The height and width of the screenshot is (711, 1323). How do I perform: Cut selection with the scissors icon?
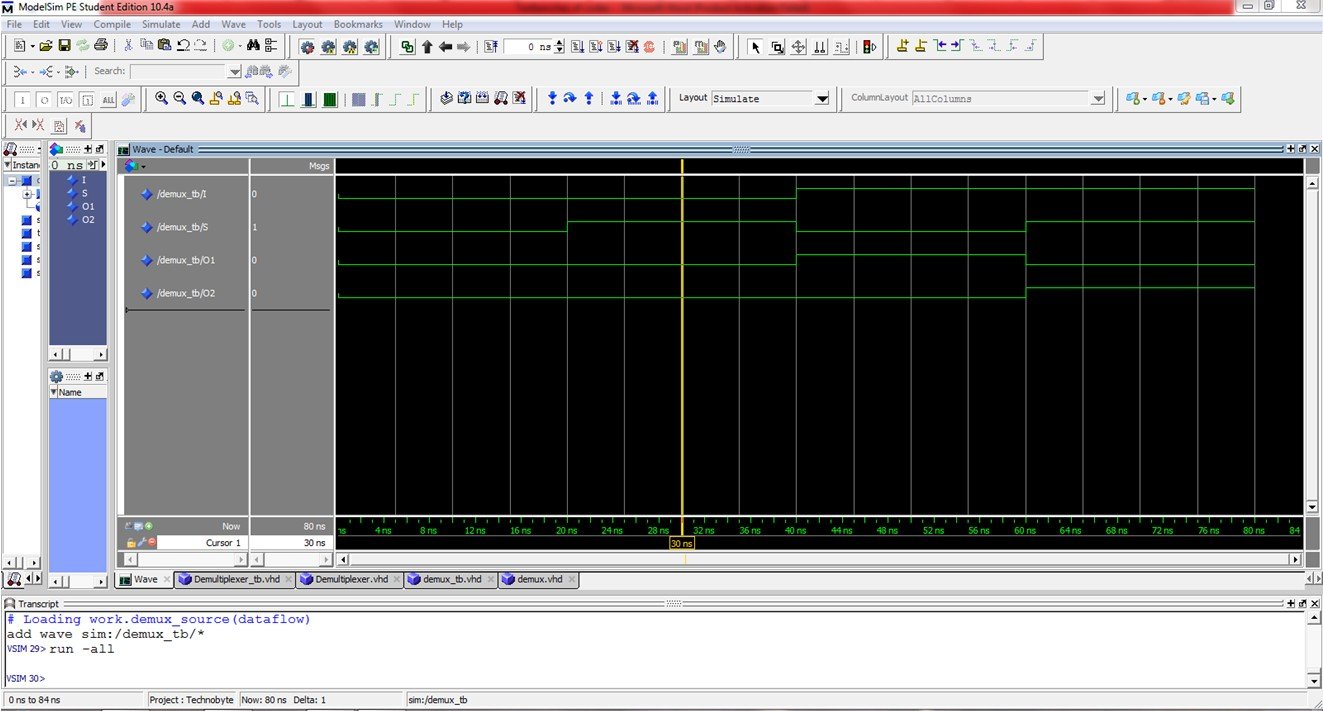(x=128, y=46)
